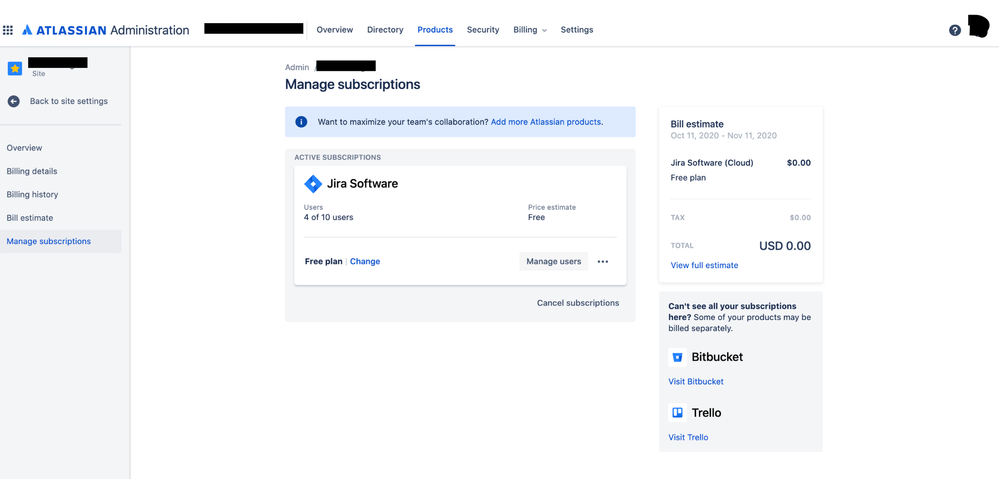Click the Bitbucket logo icon
The image size is (999, 479).
click(x=677, y=357)
